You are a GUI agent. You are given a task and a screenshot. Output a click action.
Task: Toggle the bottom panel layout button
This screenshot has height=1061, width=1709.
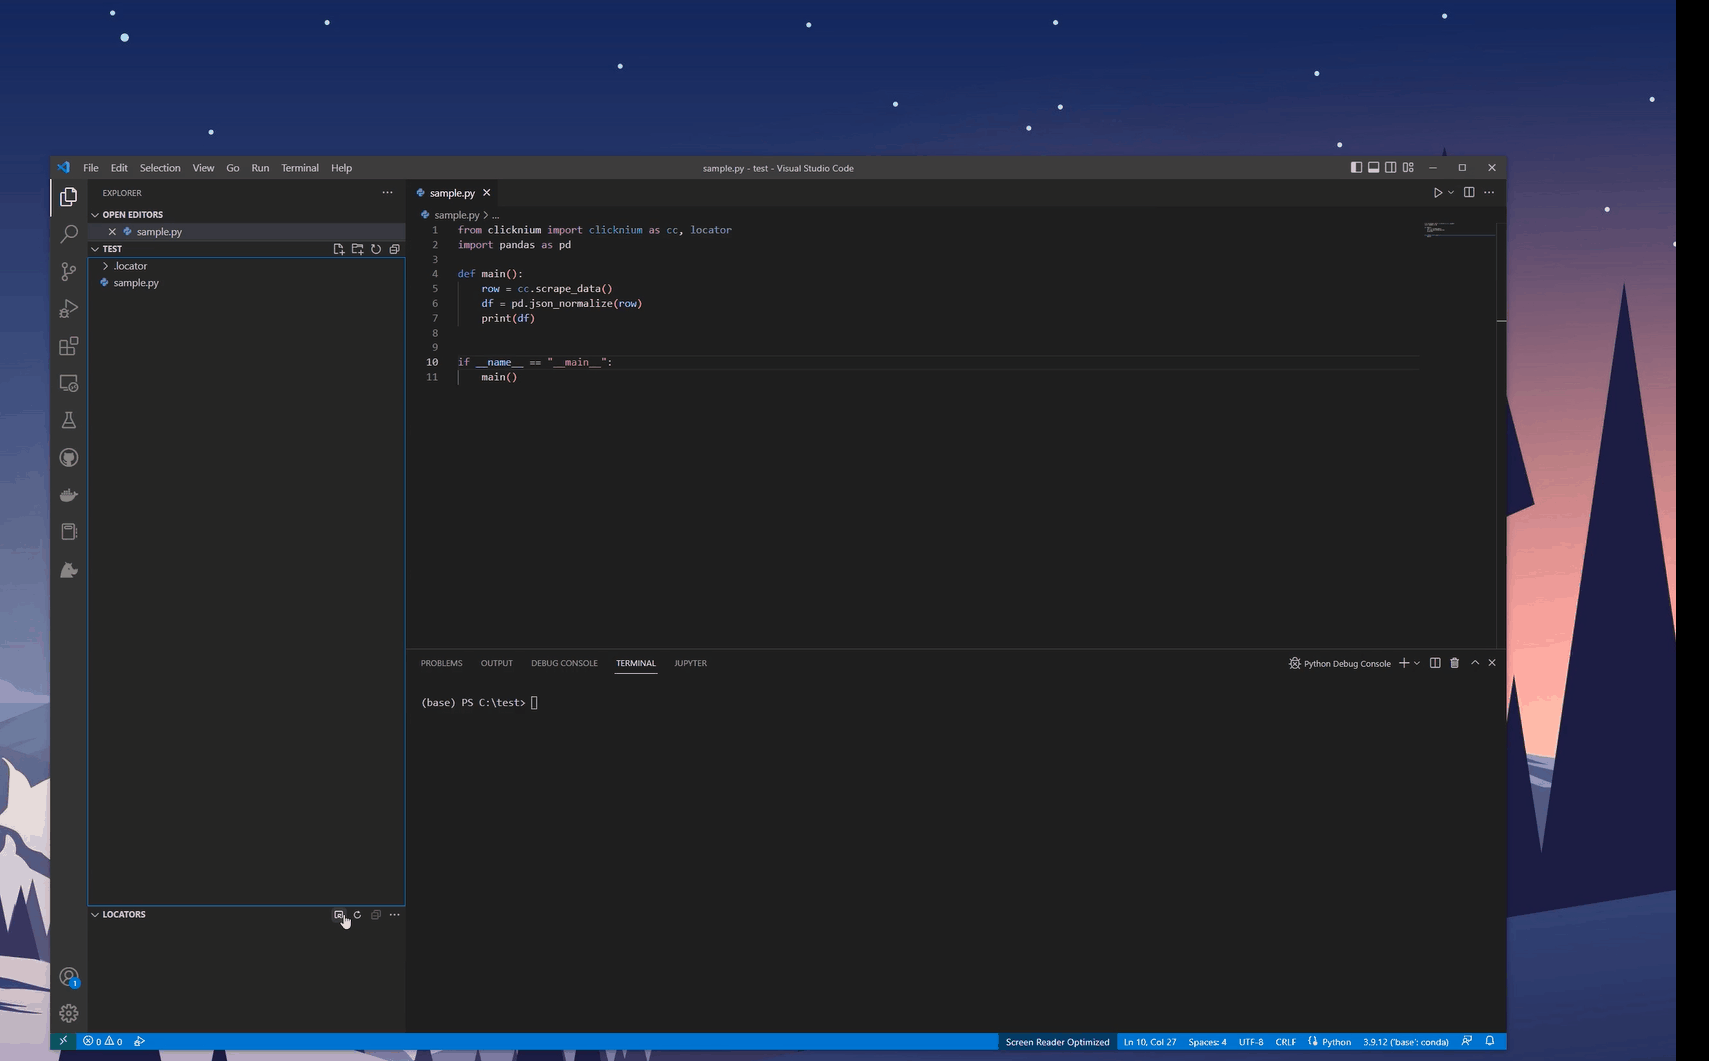coord(1373,168)
